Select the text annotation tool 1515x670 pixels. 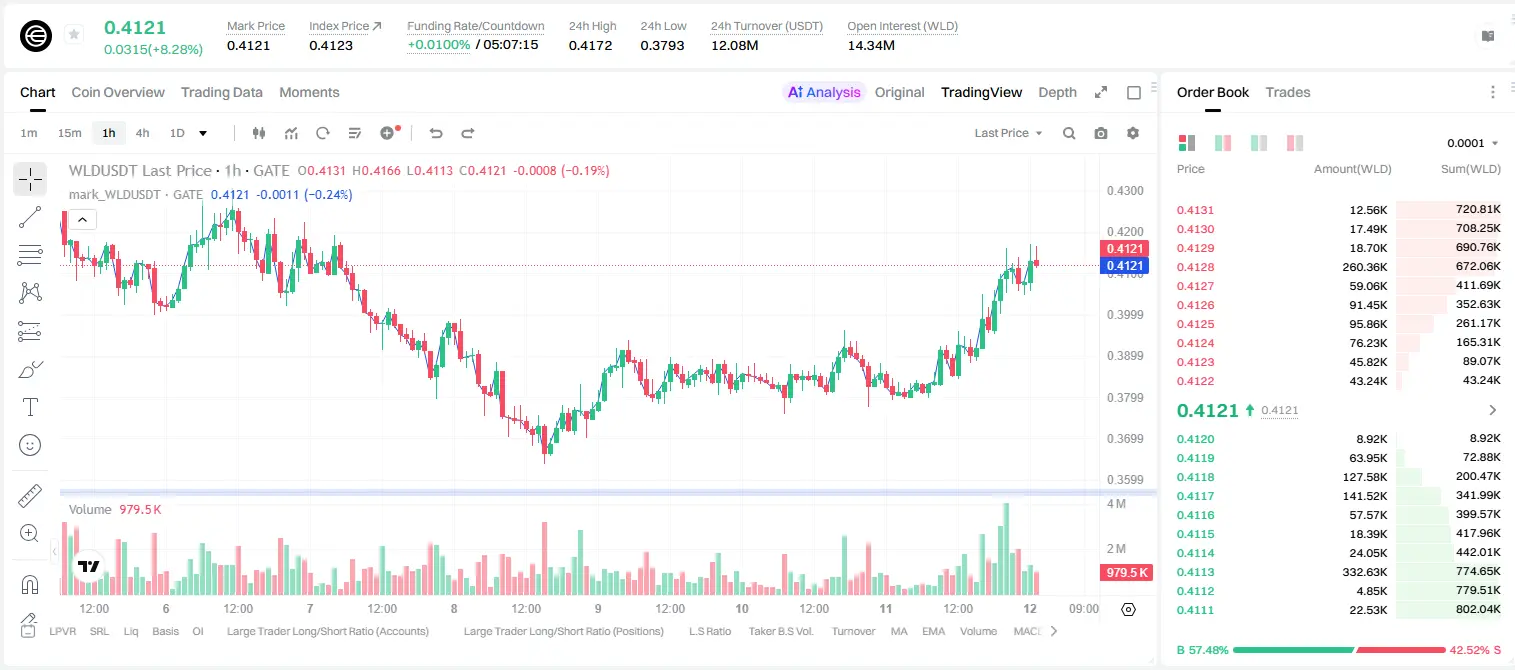pos(30,407)
